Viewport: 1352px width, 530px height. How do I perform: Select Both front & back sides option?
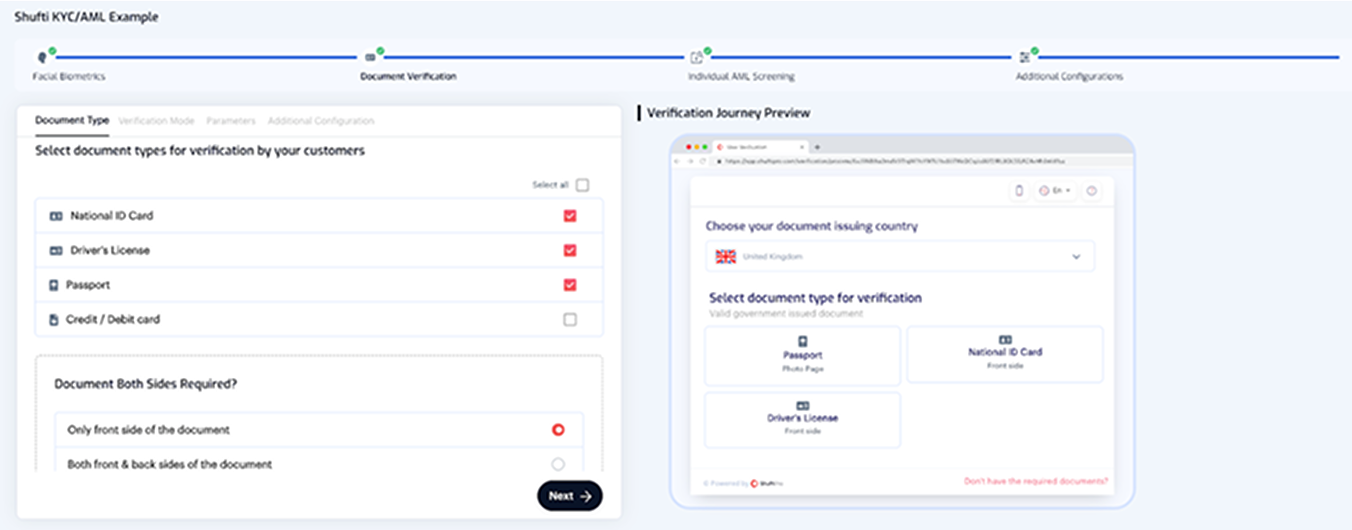(x=558, y=464)
